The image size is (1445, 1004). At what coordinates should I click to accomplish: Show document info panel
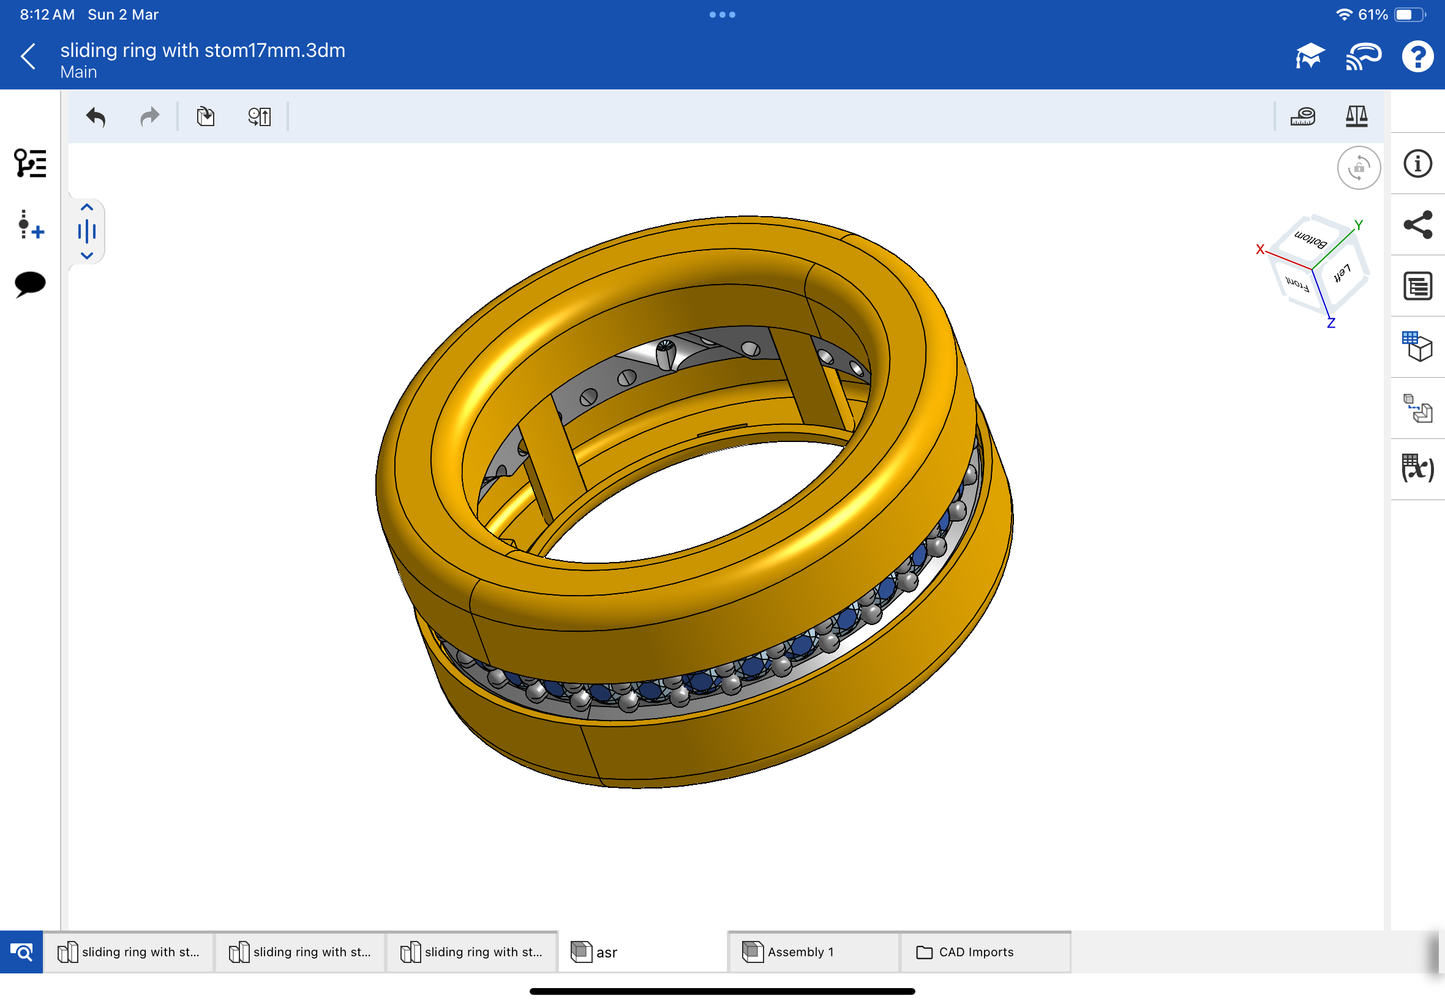pos(1417,164)
